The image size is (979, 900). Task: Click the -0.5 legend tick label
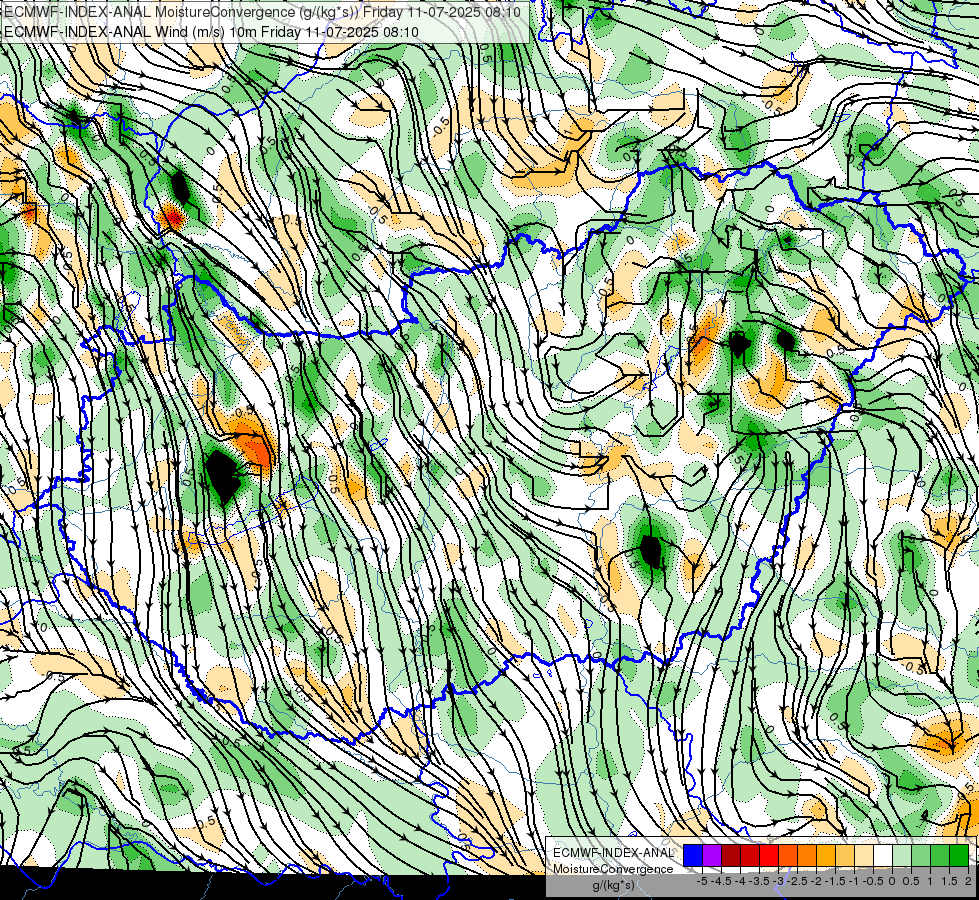pos(873,881)
